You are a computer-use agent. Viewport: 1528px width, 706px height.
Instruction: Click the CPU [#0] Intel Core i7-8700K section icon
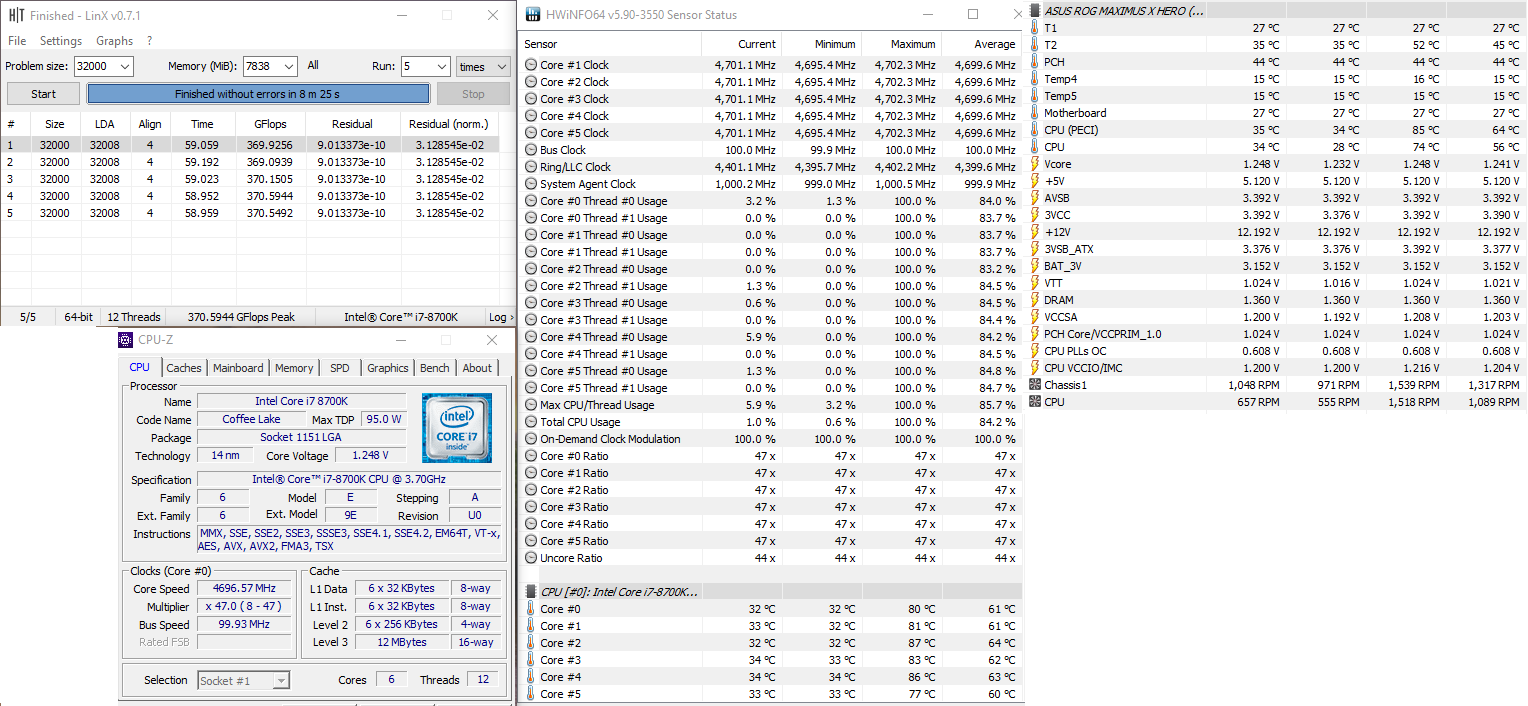tap(531, 592)
